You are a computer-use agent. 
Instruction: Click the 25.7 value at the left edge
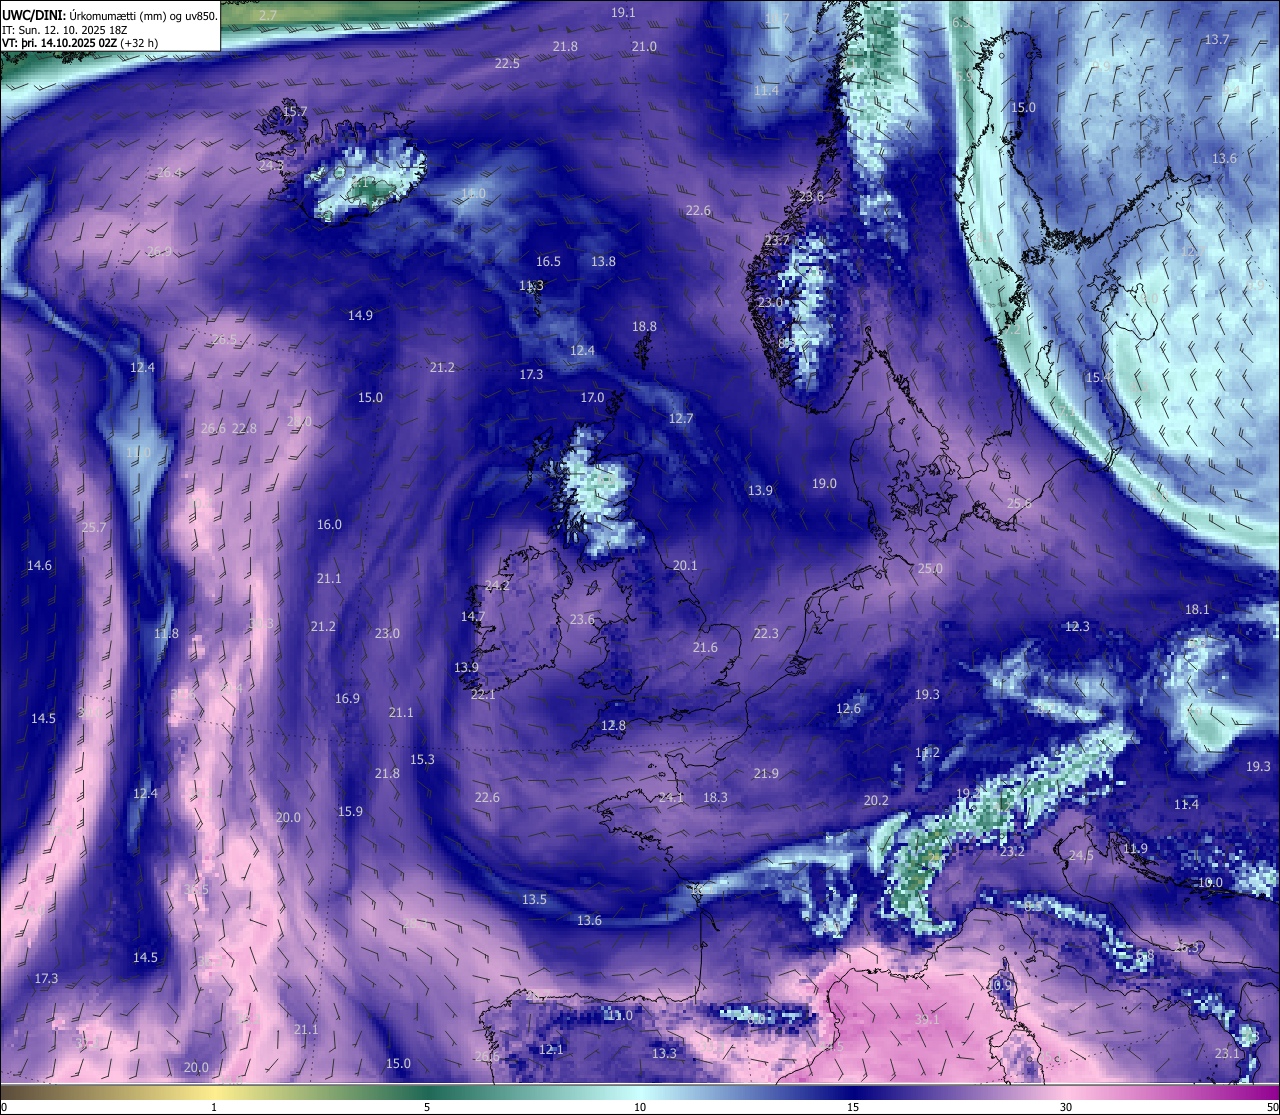(x=94, y=527)
